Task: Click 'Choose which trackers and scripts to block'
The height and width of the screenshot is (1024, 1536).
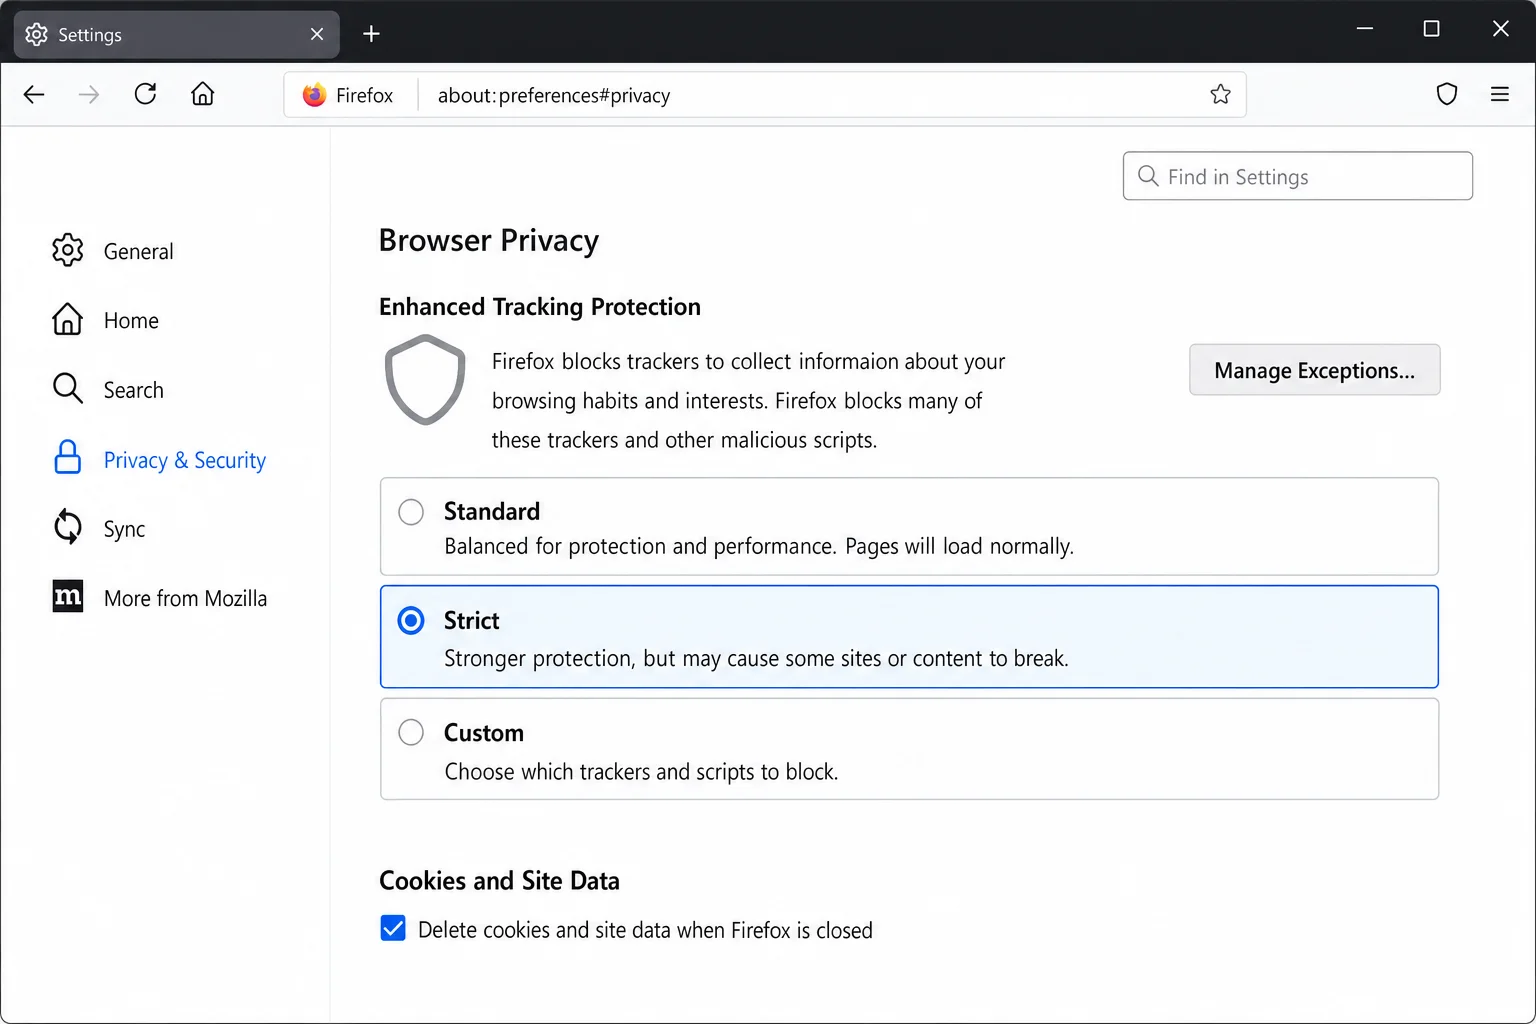Action: 641,771
